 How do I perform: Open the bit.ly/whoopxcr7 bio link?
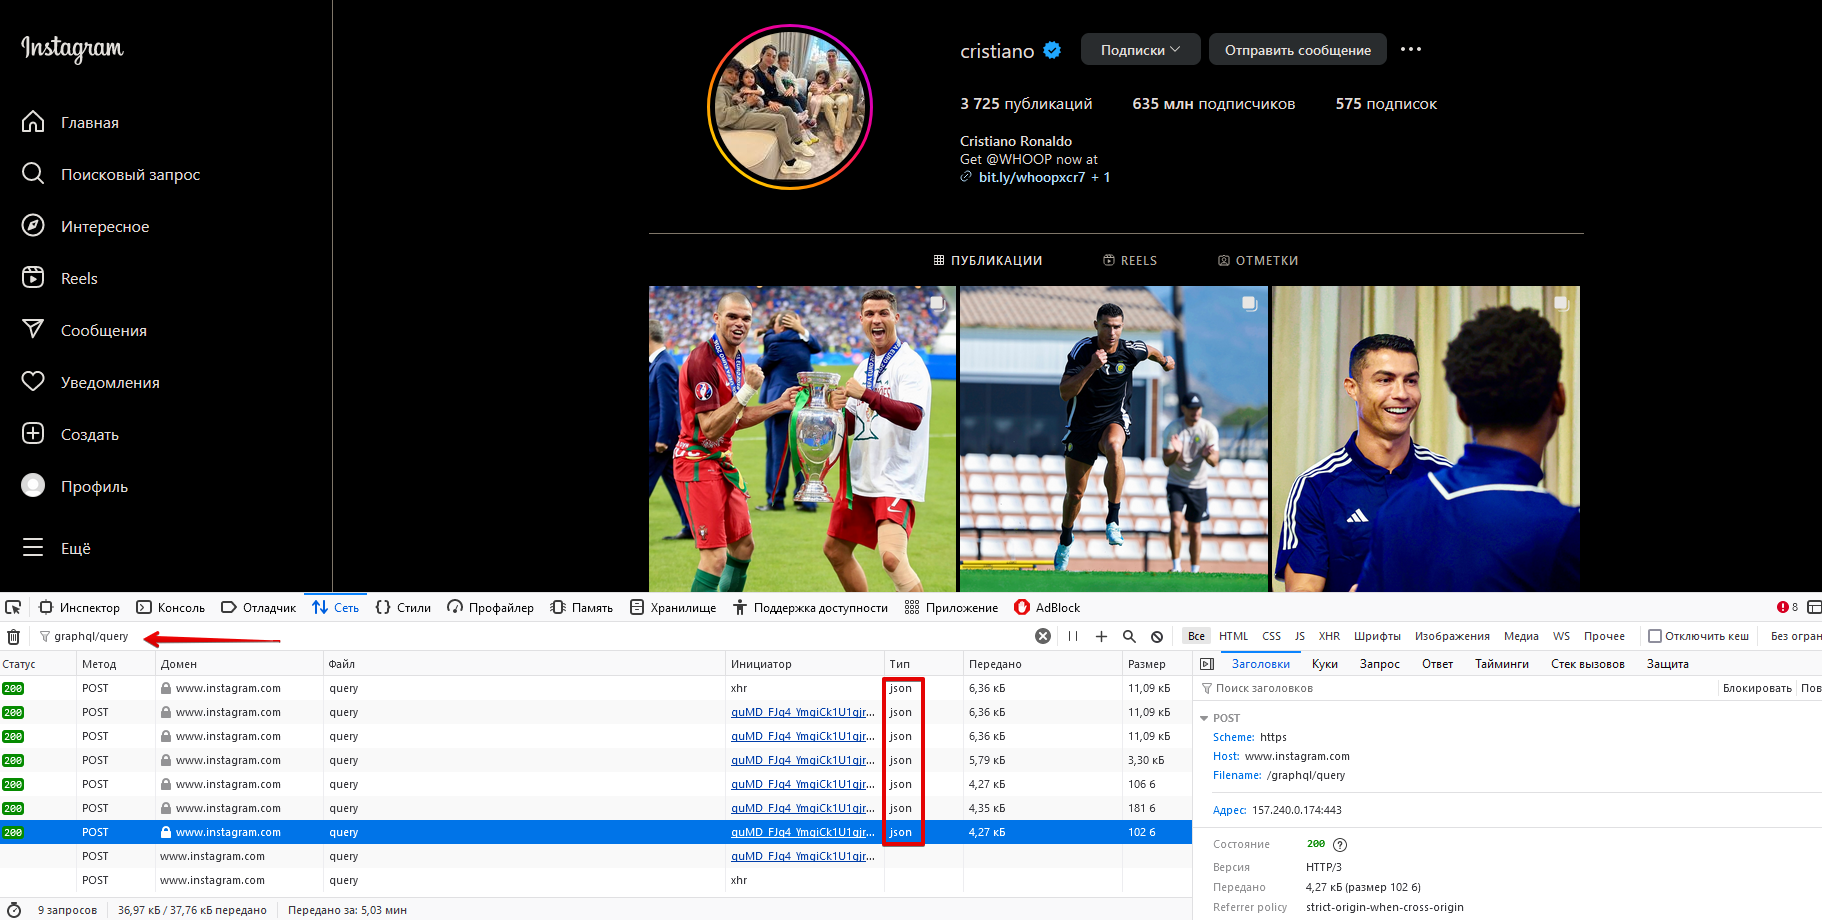(x=1031, y=177)
